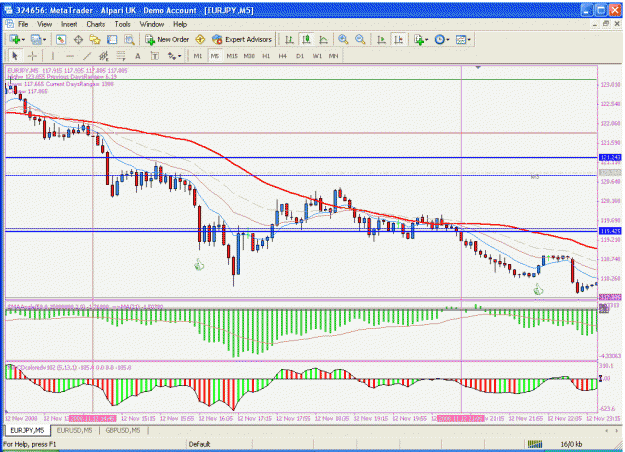This screenshot has height=452, width=625.
Task: Switch timeframe to H4
Action: coord(283,56)
